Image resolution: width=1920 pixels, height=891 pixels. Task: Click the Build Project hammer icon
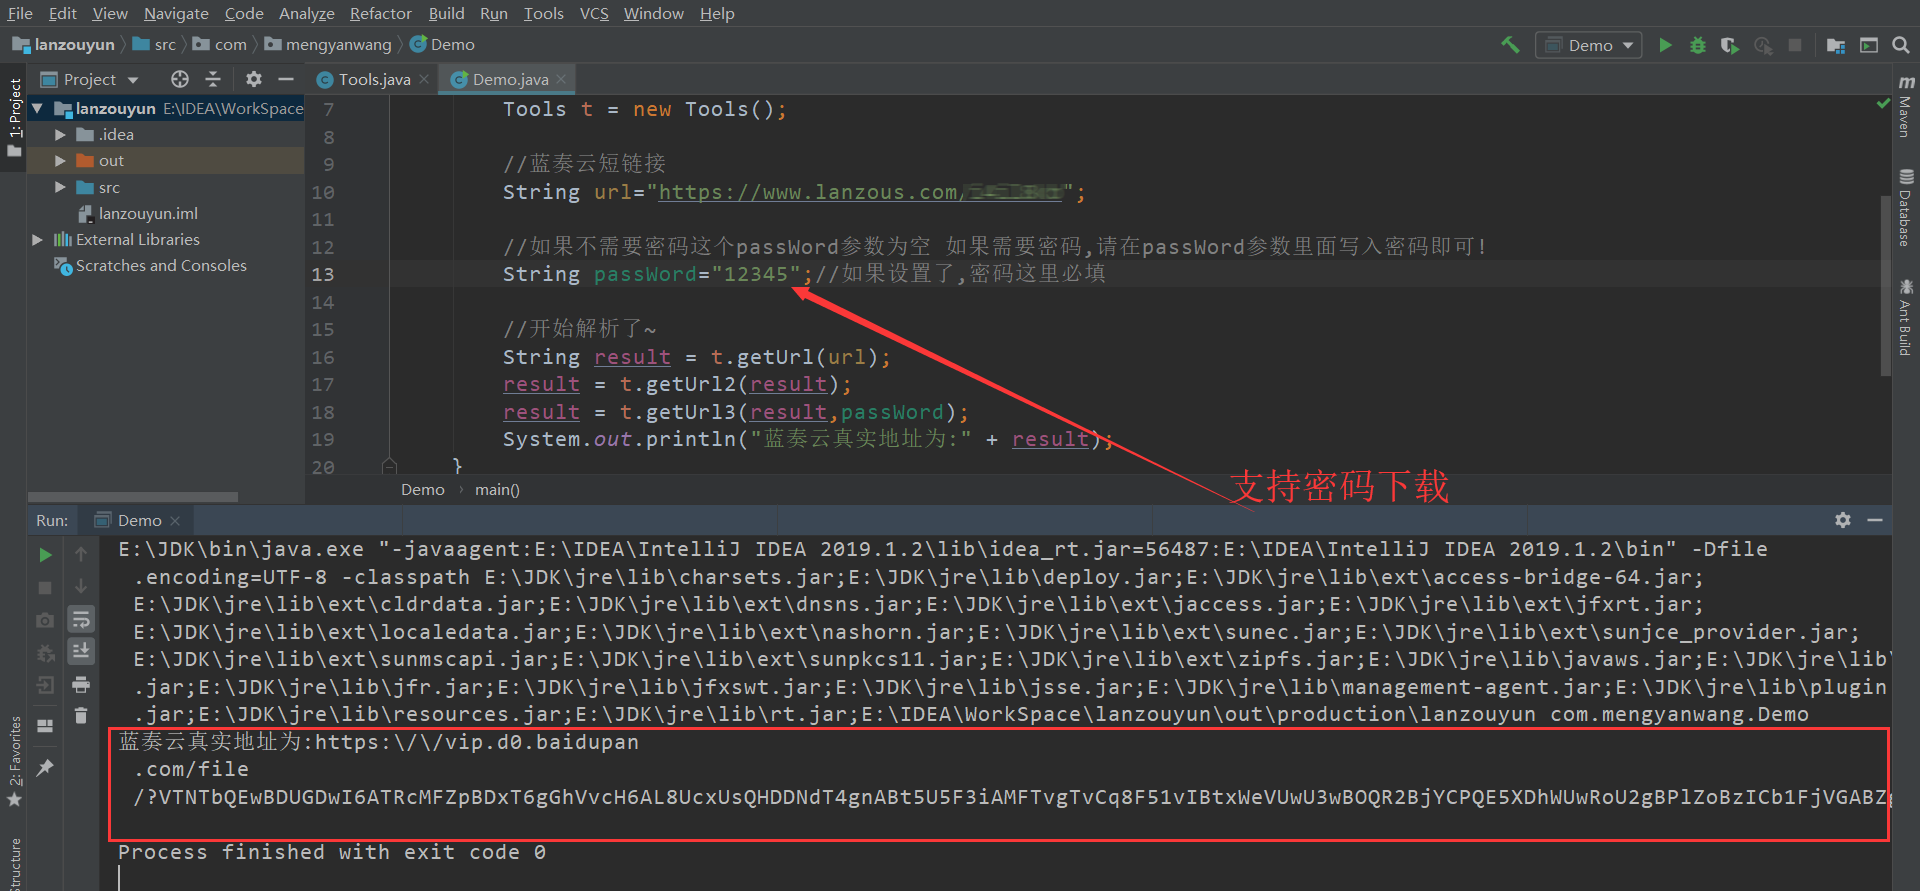pyautogui.click(x=1510, y=45)
